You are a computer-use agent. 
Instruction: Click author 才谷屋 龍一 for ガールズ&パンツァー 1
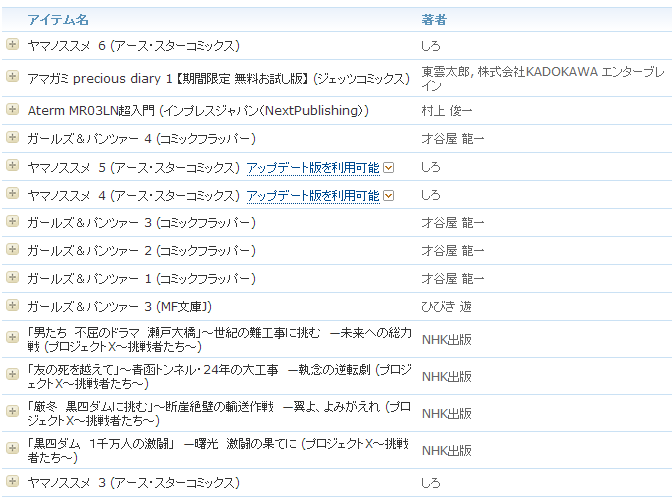[x=453, y=279]
